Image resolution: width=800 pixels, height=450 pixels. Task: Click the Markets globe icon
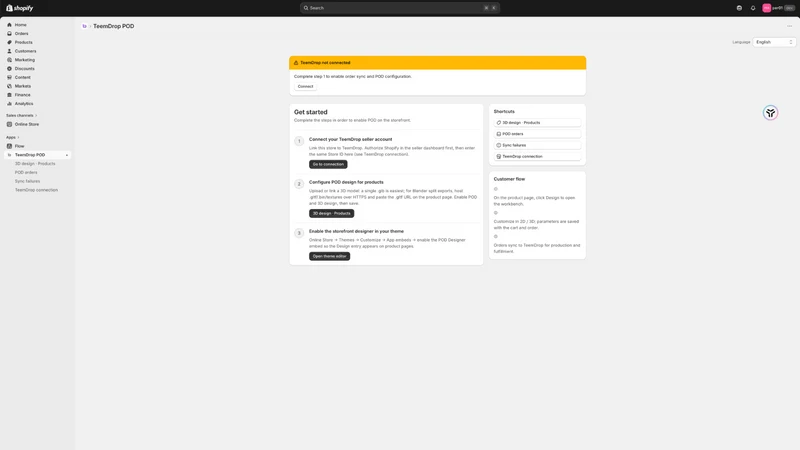coord(9,86)
